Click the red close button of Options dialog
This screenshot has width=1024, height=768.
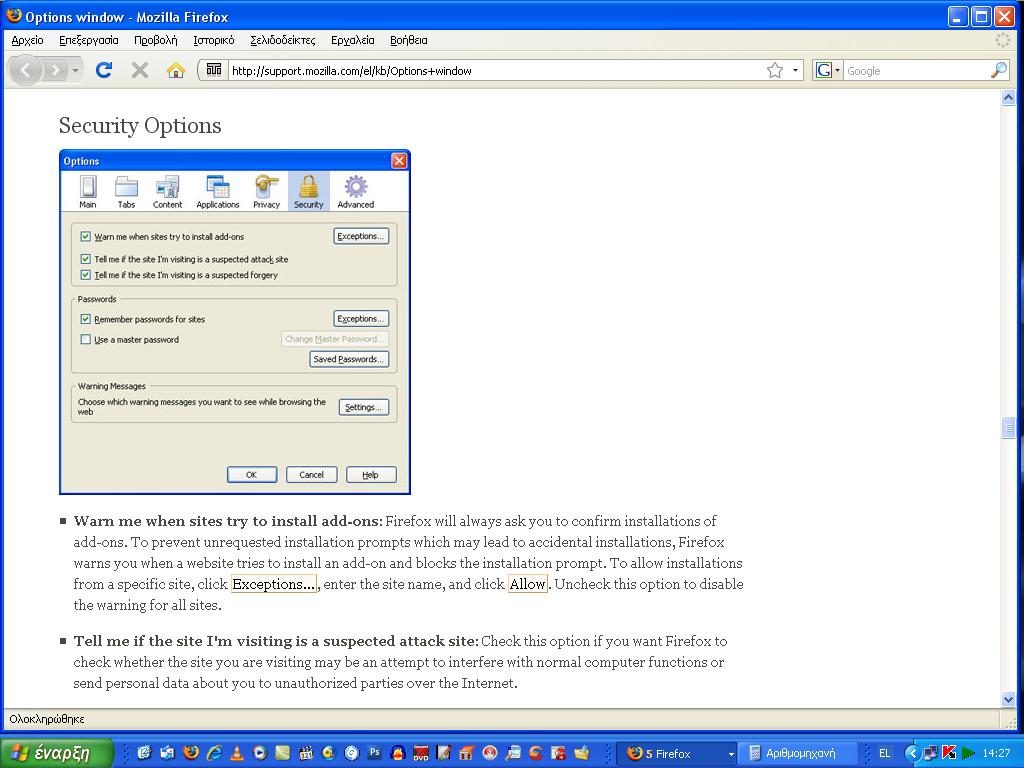(x=399, y=161)
